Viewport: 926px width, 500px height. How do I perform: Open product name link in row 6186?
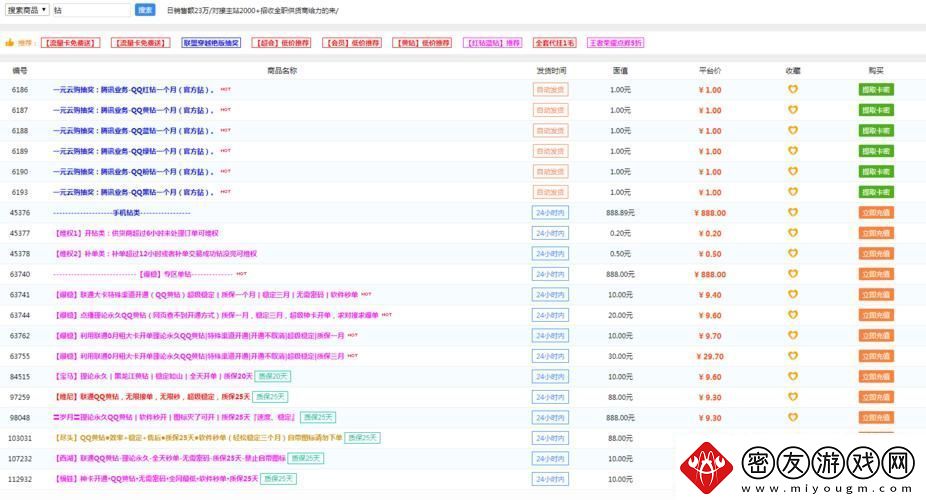pyautogui.click(x=133, y=90)
